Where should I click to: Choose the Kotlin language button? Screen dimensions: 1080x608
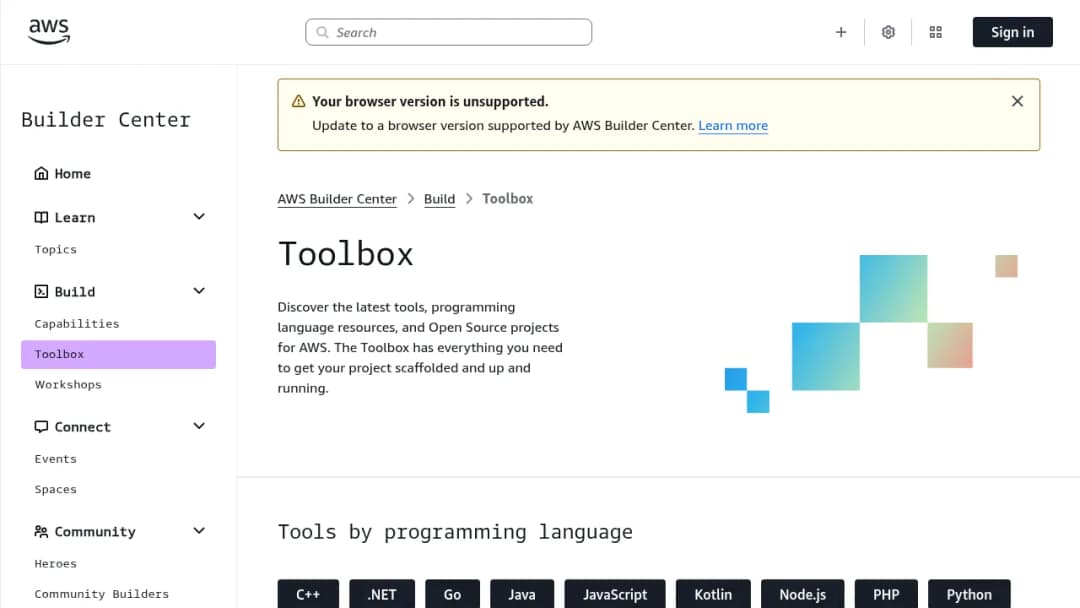tap(713, 594)
